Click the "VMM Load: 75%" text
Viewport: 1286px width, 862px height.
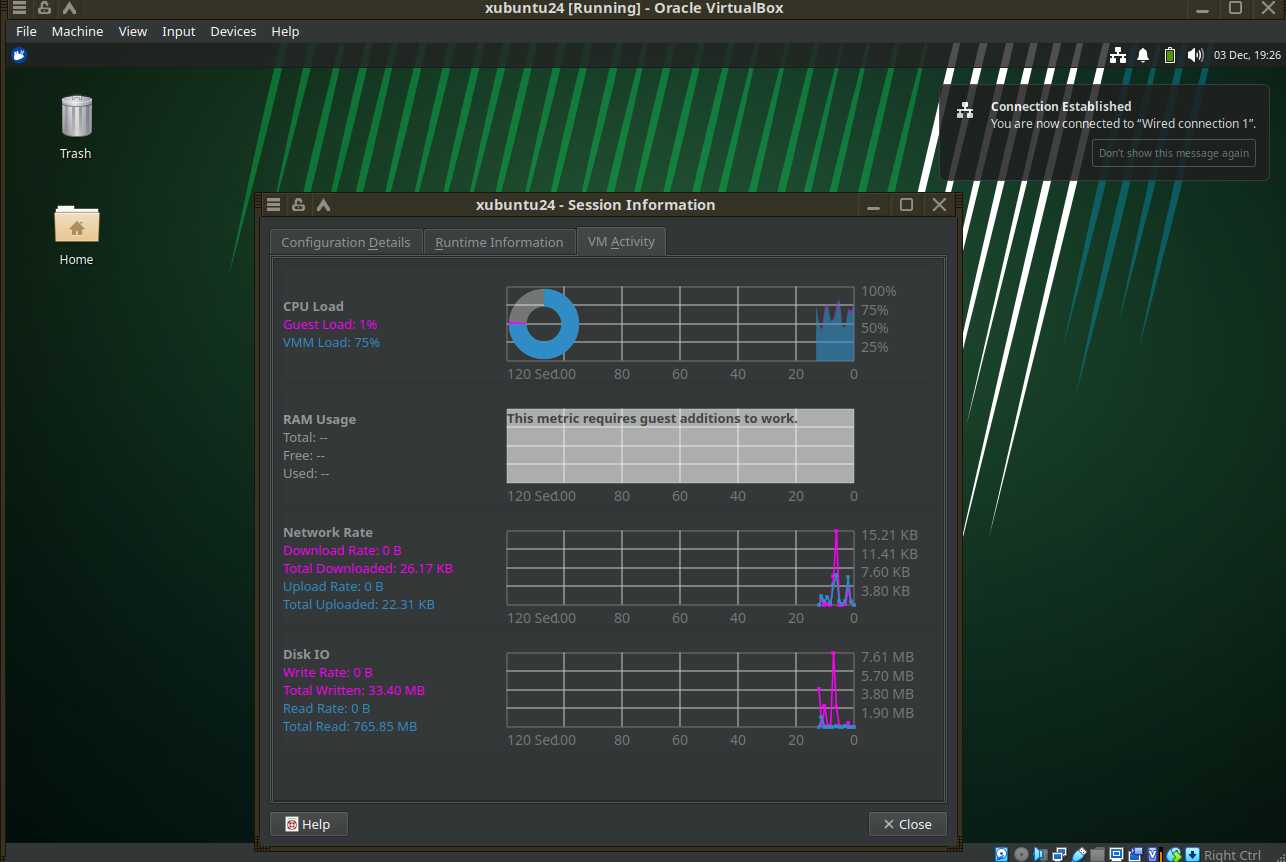click(x=331, y=343)
